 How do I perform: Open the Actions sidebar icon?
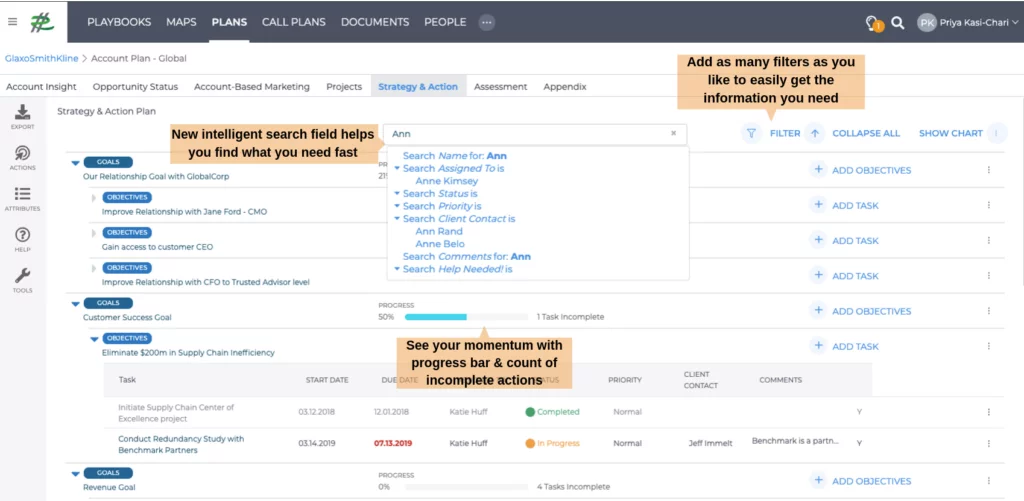22,157
